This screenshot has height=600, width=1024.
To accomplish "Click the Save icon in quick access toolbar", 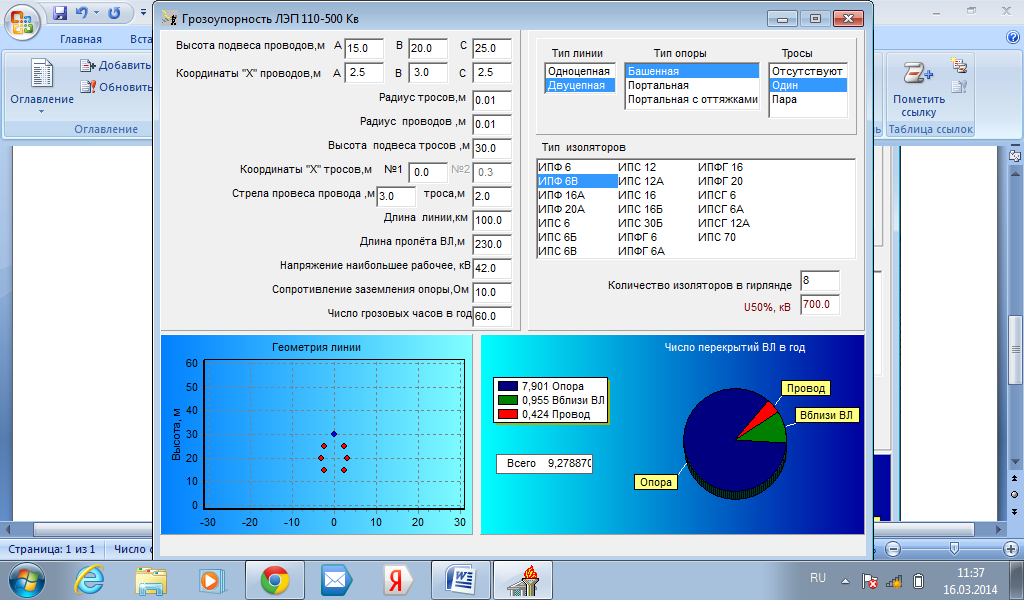I will pos(60,14).
